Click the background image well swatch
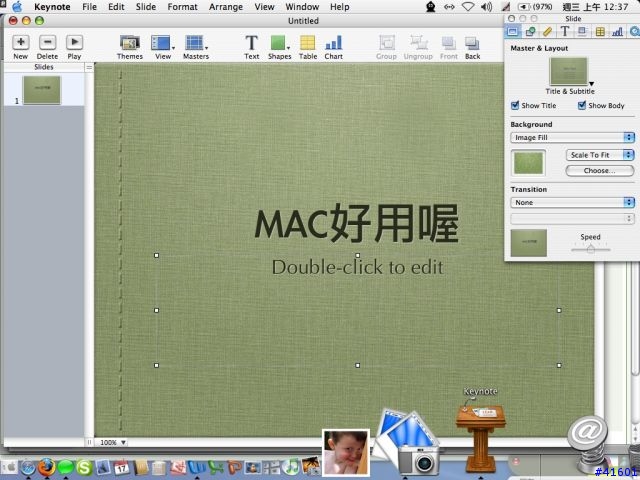 point(529,163)
